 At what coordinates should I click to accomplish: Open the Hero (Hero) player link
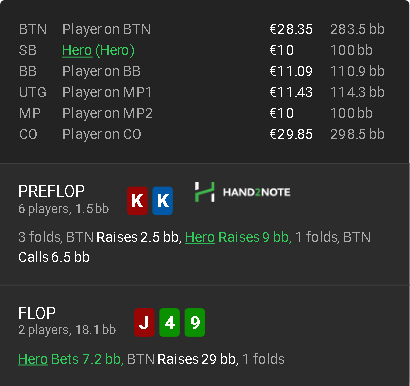point(98,50)
